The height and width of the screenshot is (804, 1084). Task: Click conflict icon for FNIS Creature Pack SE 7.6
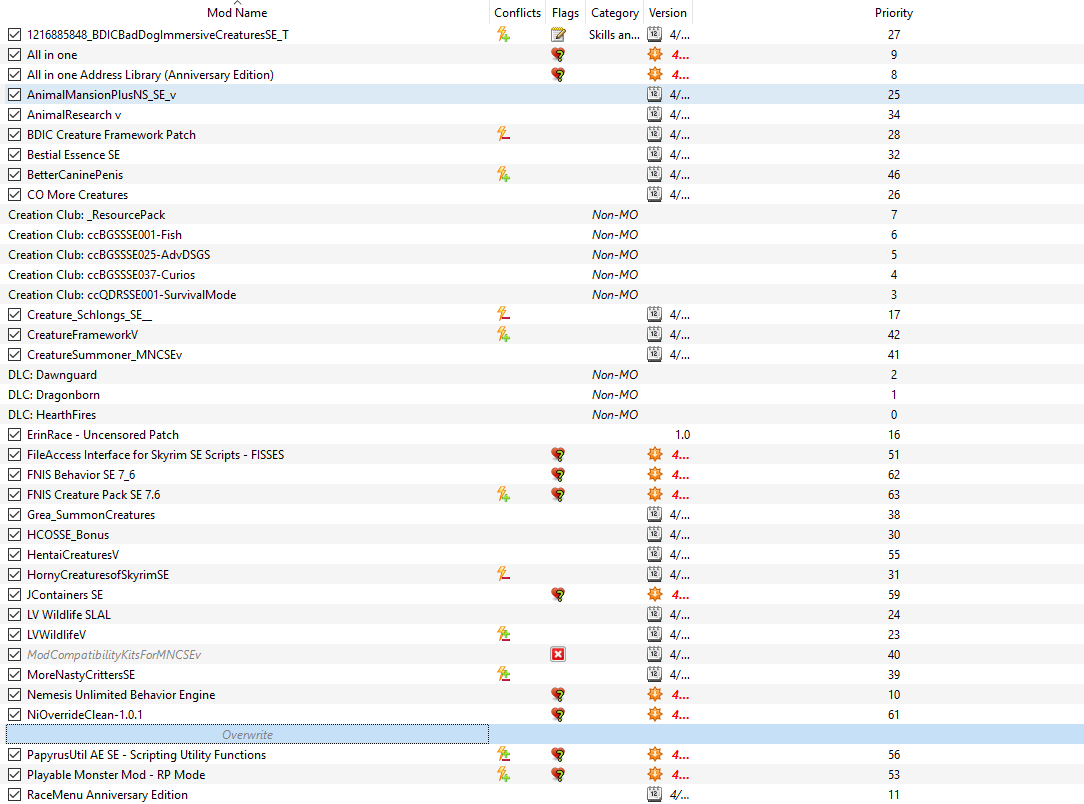coord(503,495)
